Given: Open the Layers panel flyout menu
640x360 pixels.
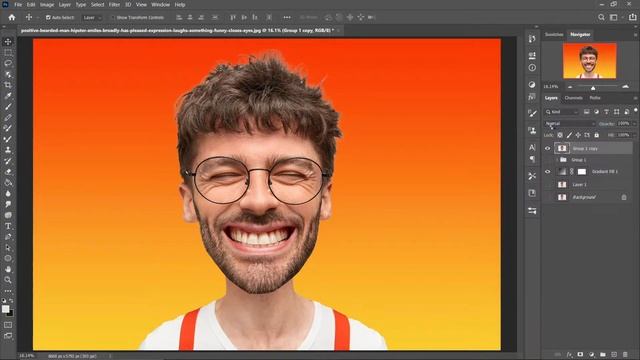Looking at the screenshot, I should (x=635, y=98).
